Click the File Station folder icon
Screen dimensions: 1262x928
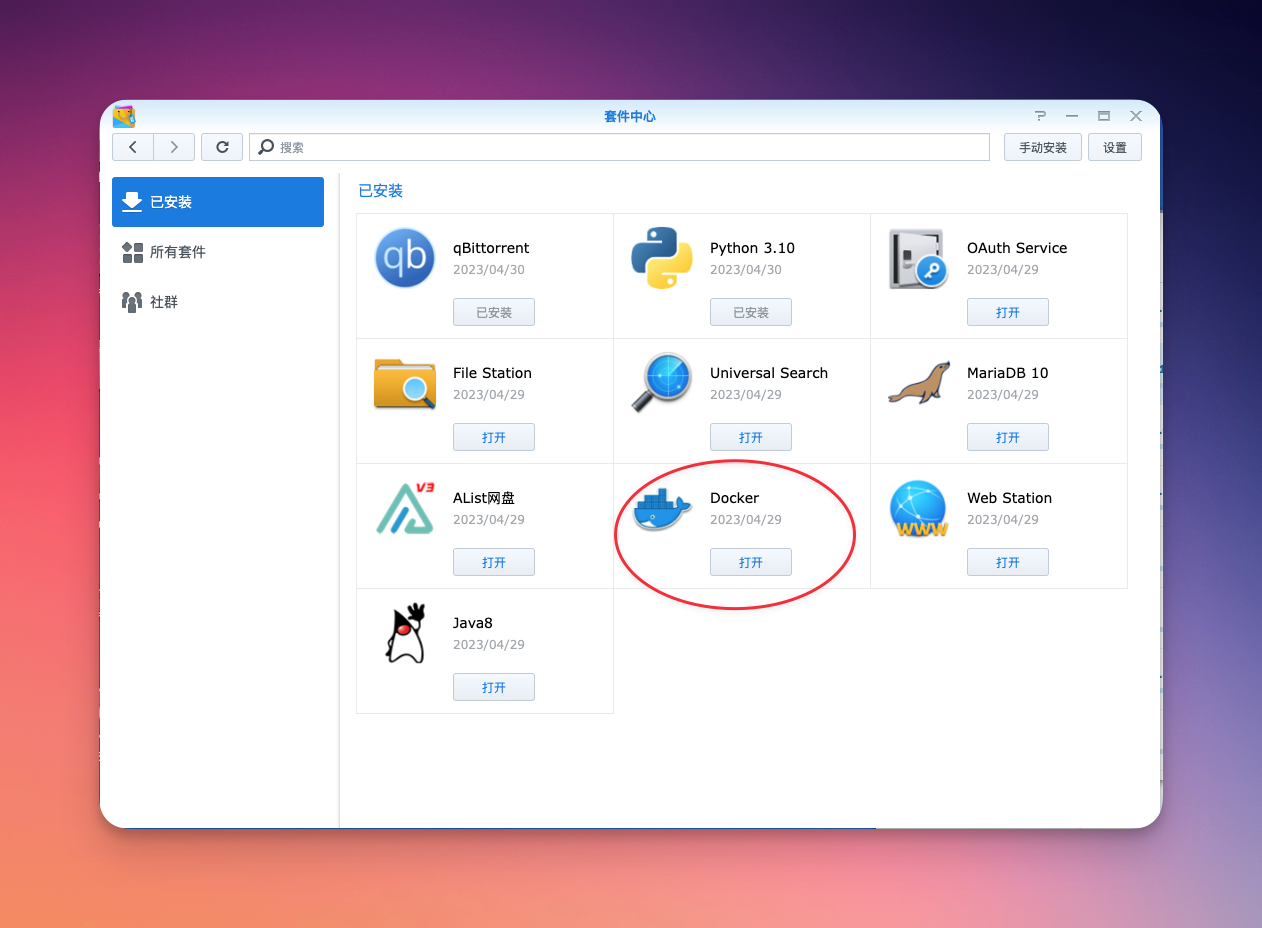pos(405,384)
